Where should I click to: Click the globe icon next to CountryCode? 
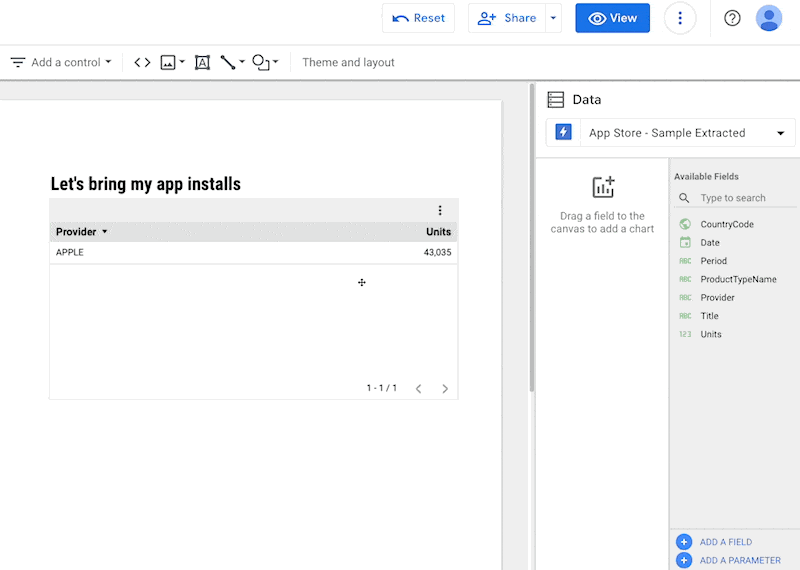(x=685, y=224)
